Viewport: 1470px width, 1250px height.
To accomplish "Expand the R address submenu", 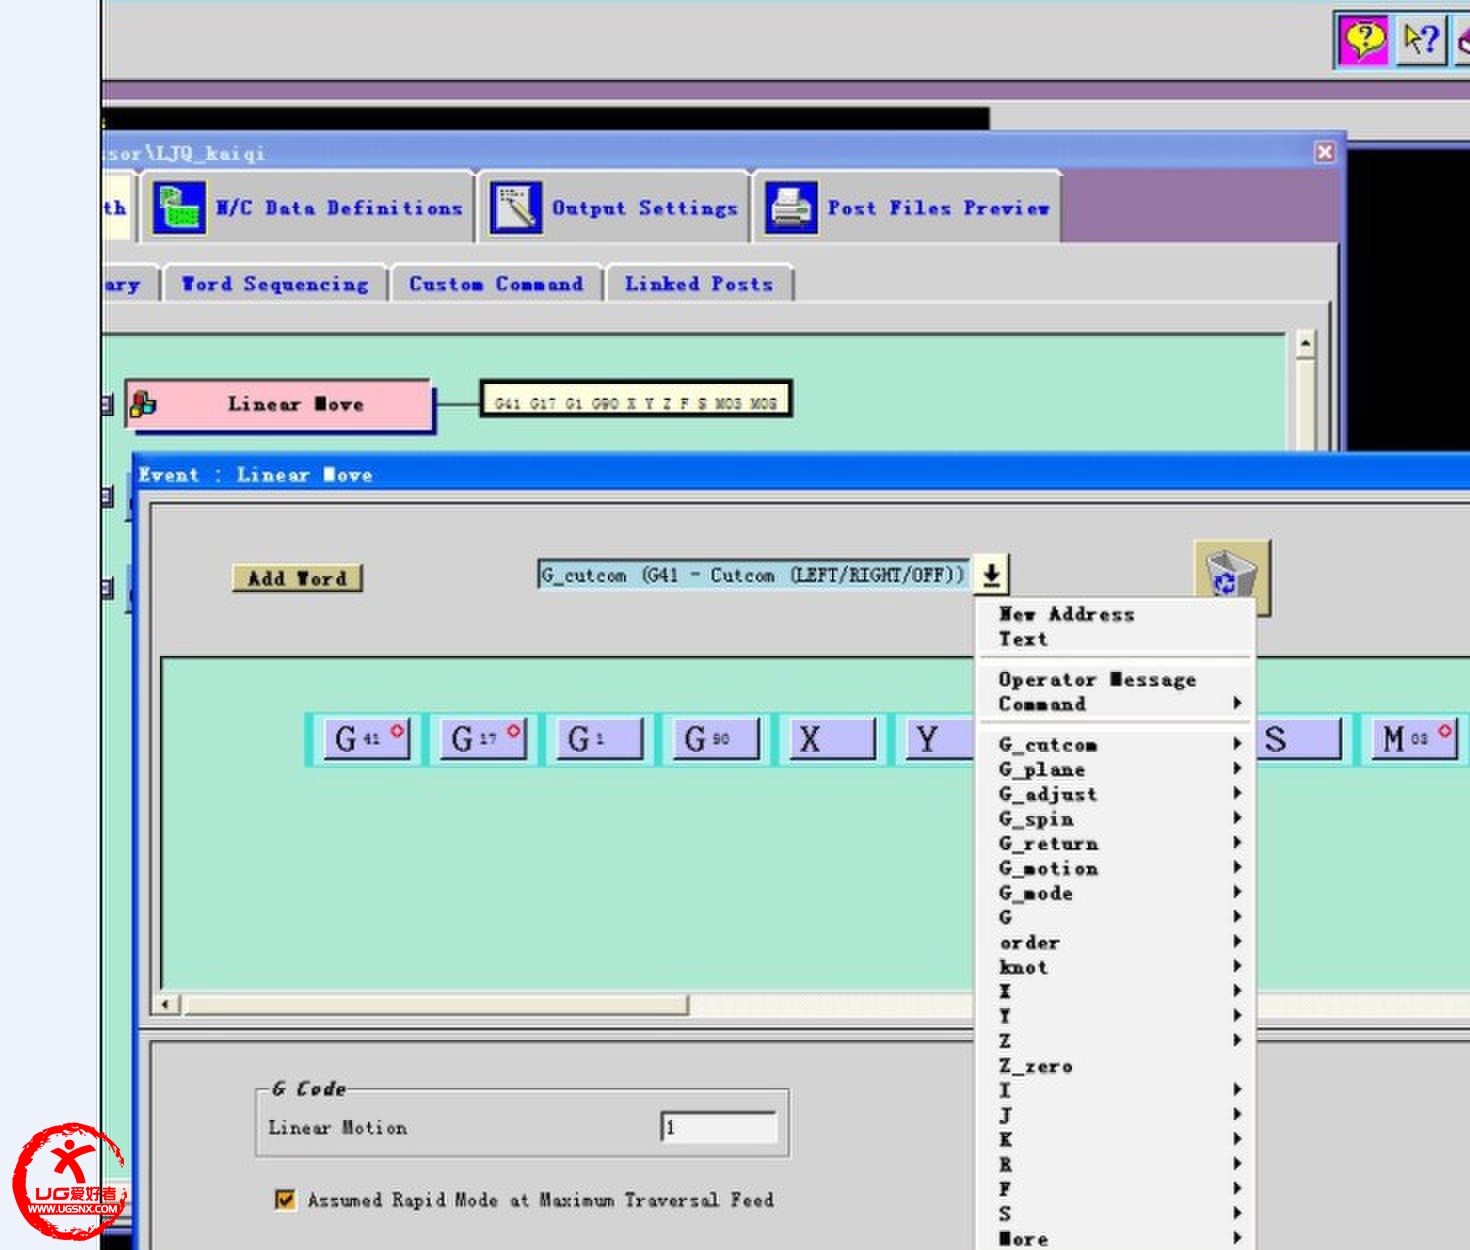I will (1114, 1164).
